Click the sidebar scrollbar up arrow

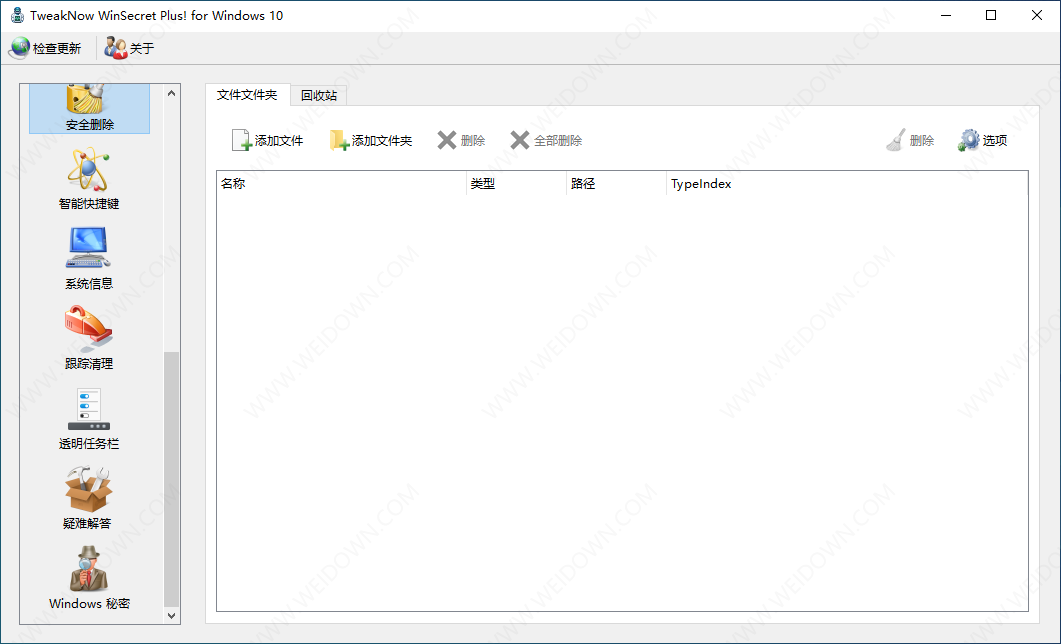pos(171,93)
